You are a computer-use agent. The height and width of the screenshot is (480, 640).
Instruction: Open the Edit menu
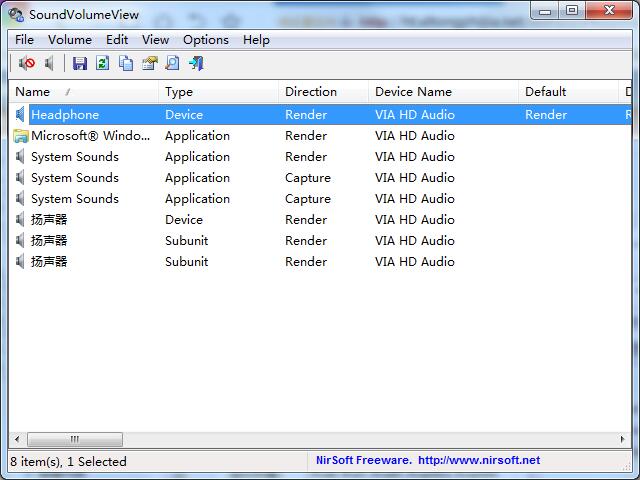[x=117, y=40]
